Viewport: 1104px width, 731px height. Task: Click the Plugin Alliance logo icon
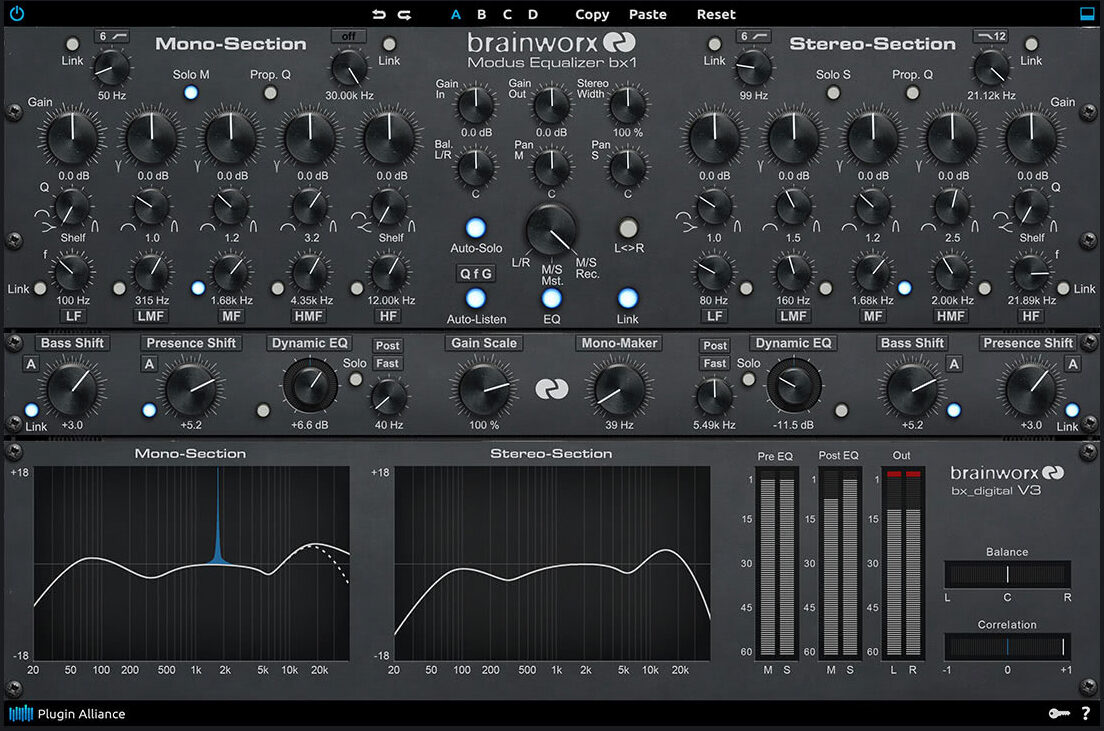point(21,713)
